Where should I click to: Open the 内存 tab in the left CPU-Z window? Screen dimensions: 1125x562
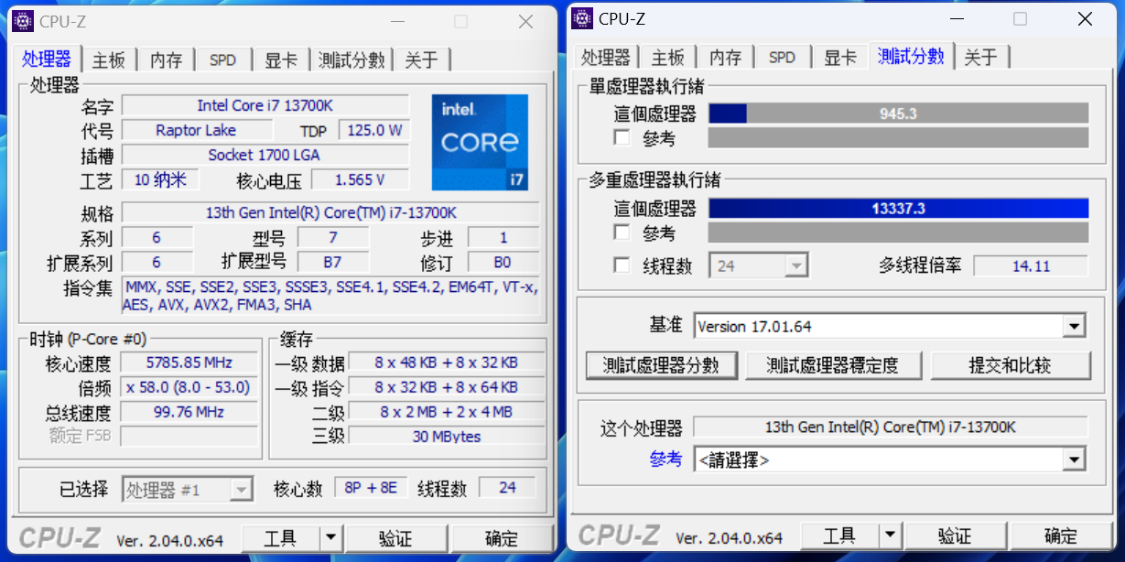(x=166, y=60)
